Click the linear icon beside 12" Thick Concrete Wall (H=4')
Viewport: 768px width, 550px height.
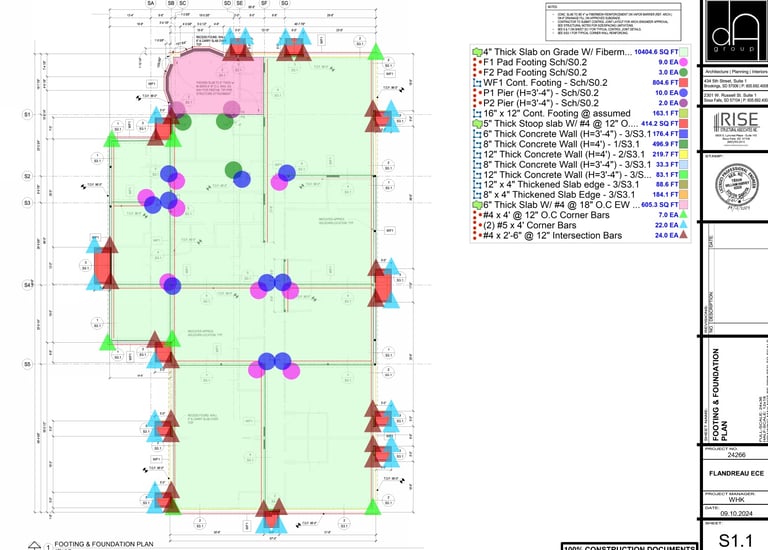click(x=477, y=154)
